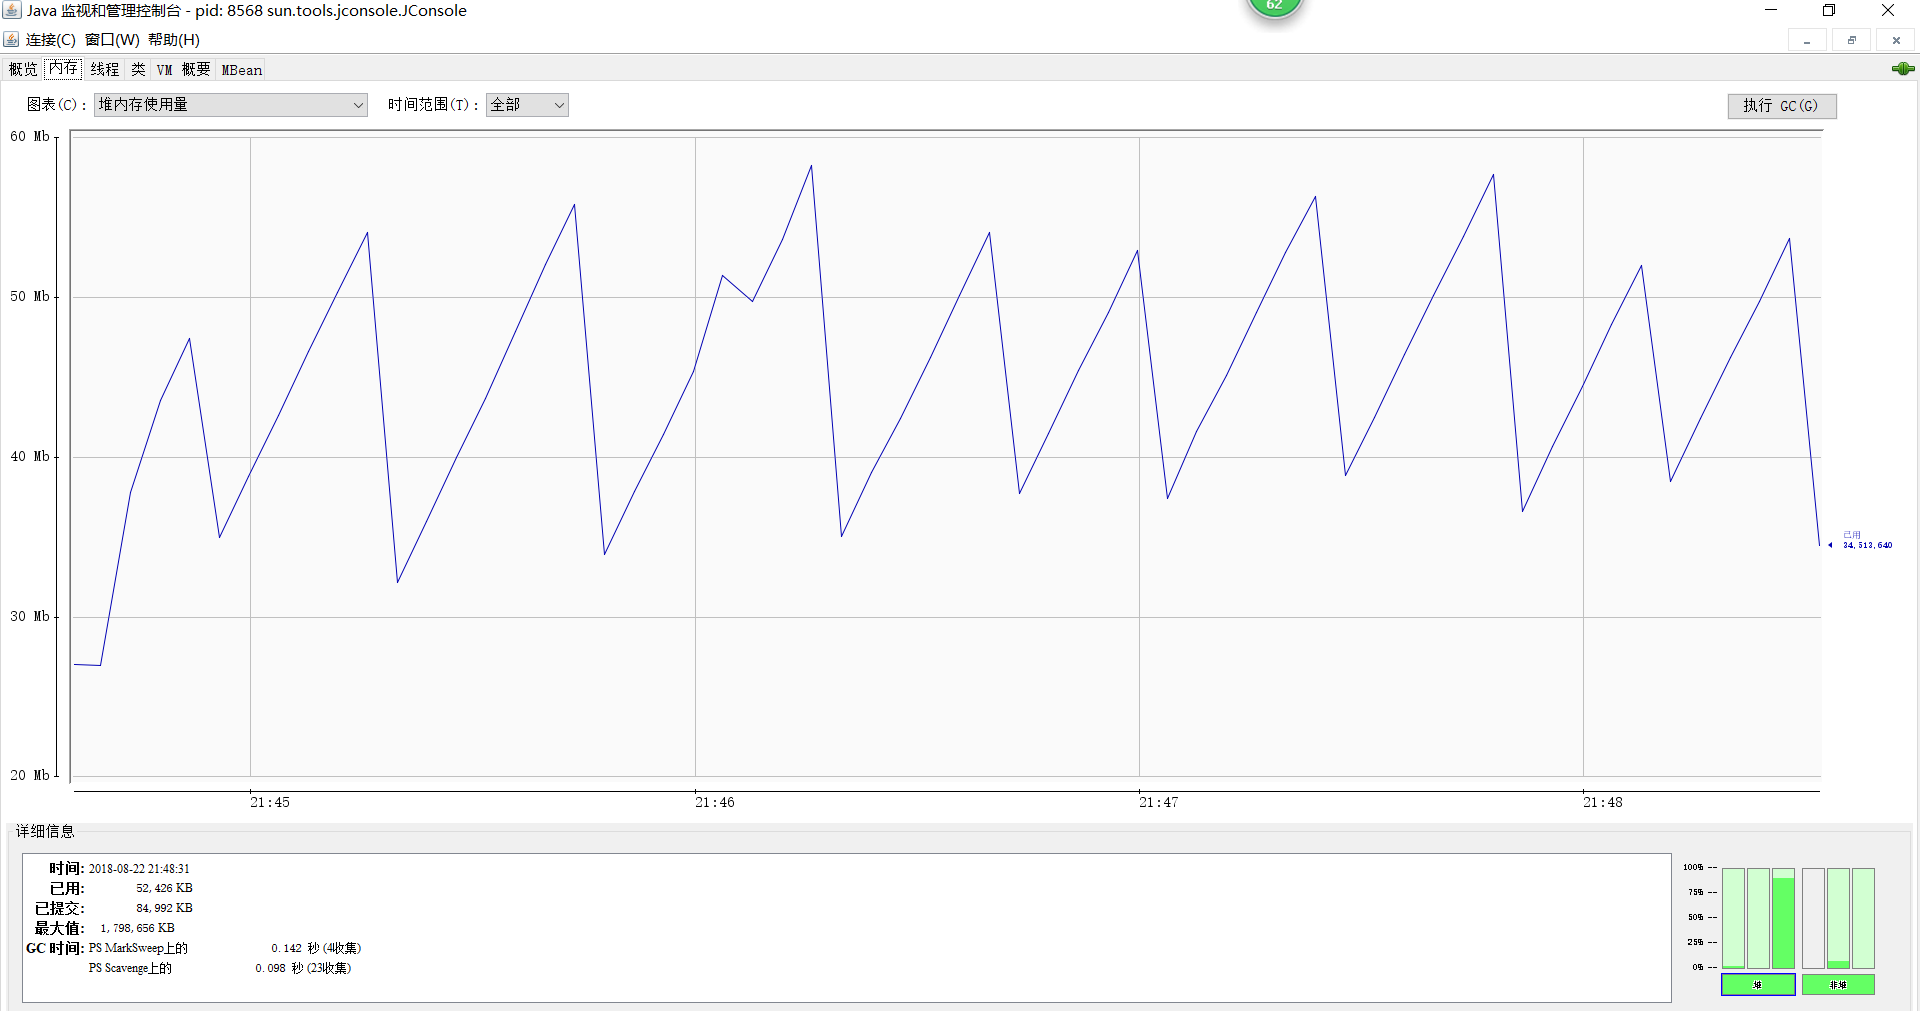Select the second non-heap memory pool bar
The image size is (1920, 1011).
[x=1838, y=918]
